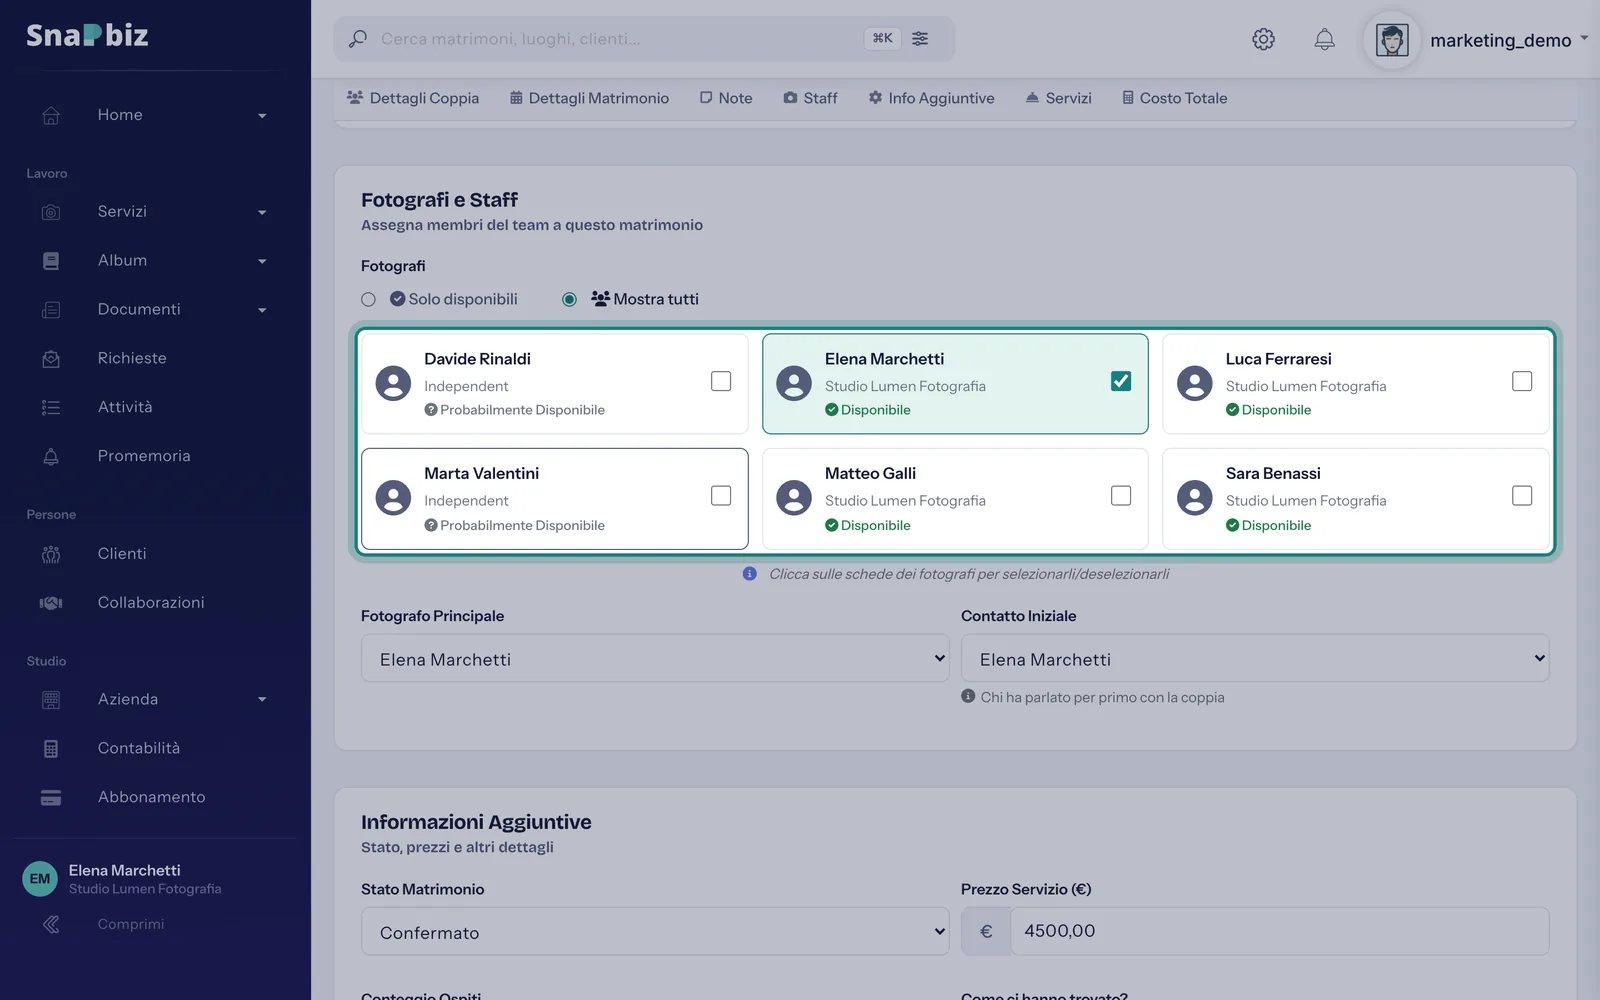Check Marta Valentini's checkbox
Viewport: 1600px width, 1000px height.
pos(721,496)
